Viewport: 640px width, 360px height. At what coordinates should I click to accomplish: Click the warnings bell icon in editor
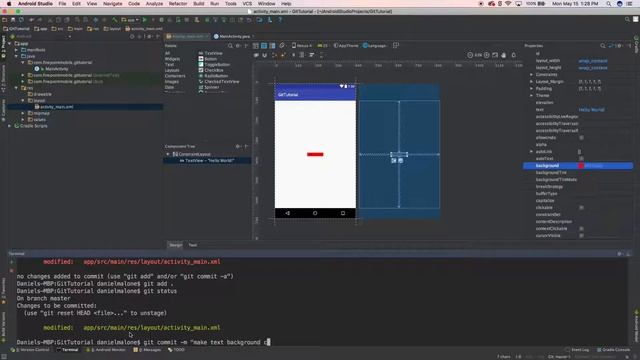tap(514, 55)
